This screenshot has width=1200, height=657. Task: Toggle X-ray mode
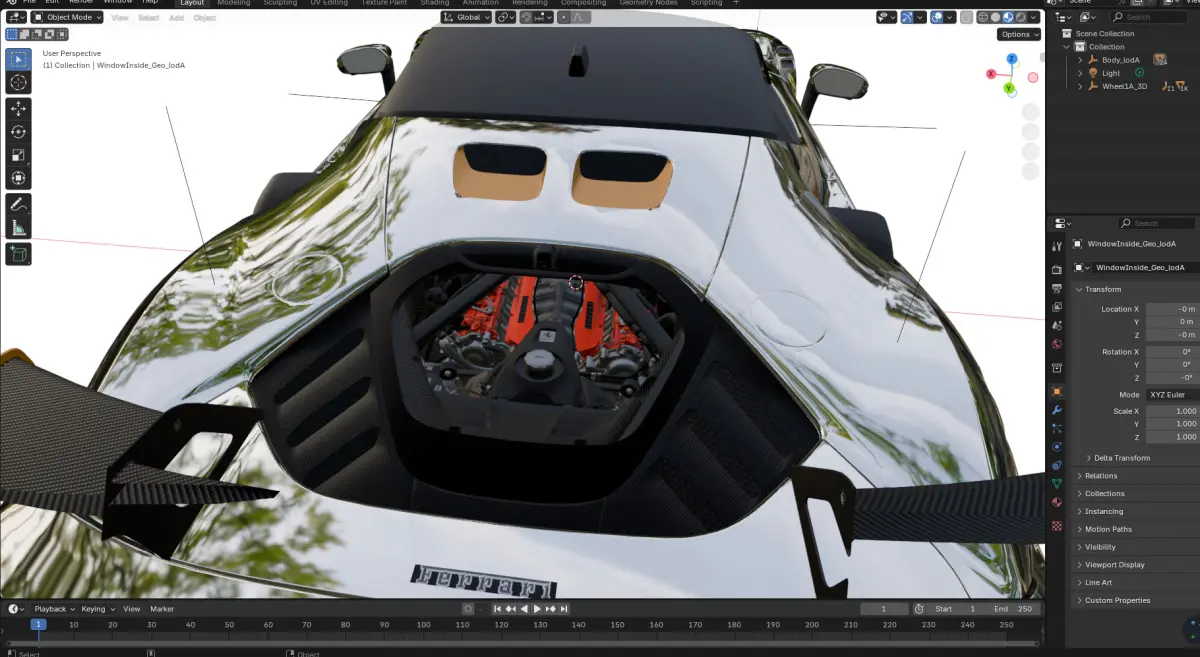pos(966,17)
